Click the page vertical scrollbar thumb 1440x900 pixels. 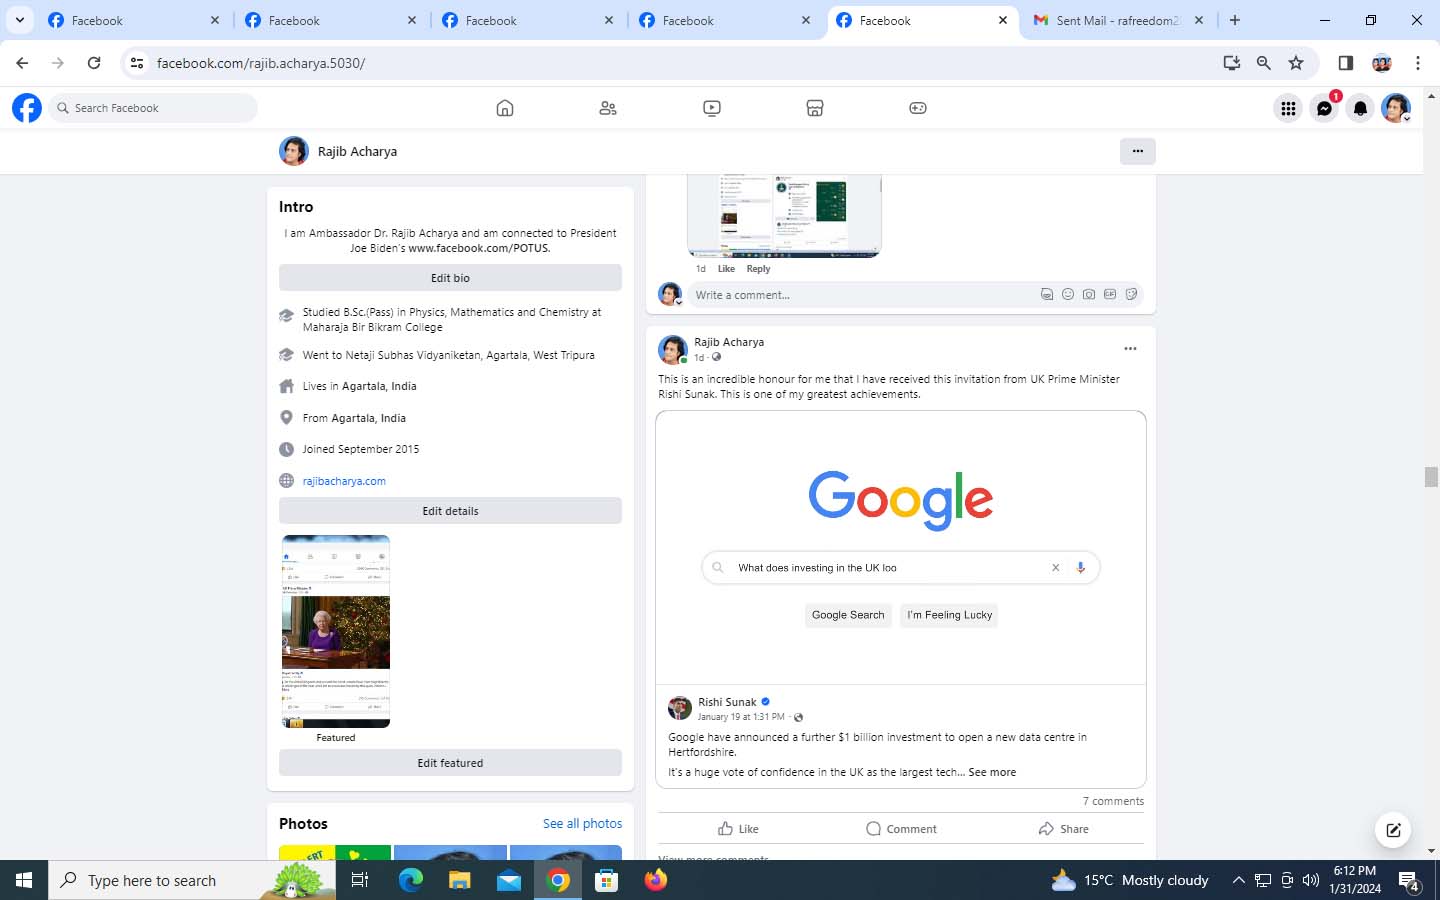click(1431, 477)
